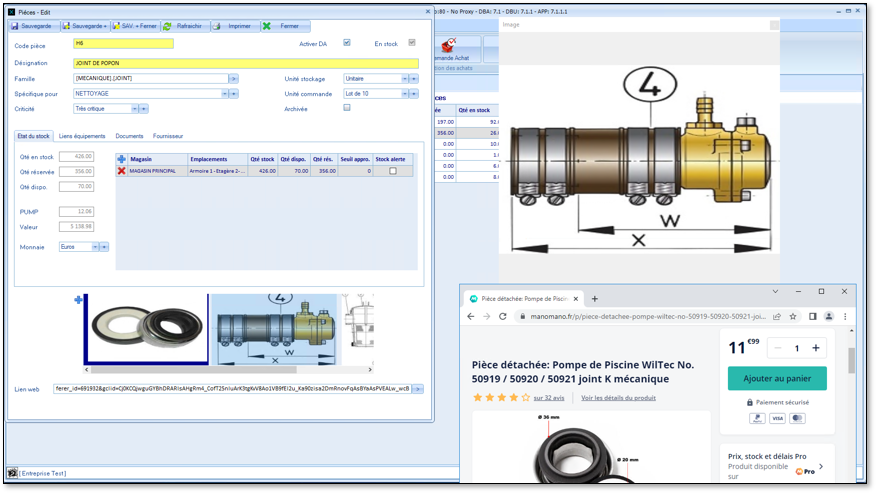Close the Image preview panel

pos(774,25)
